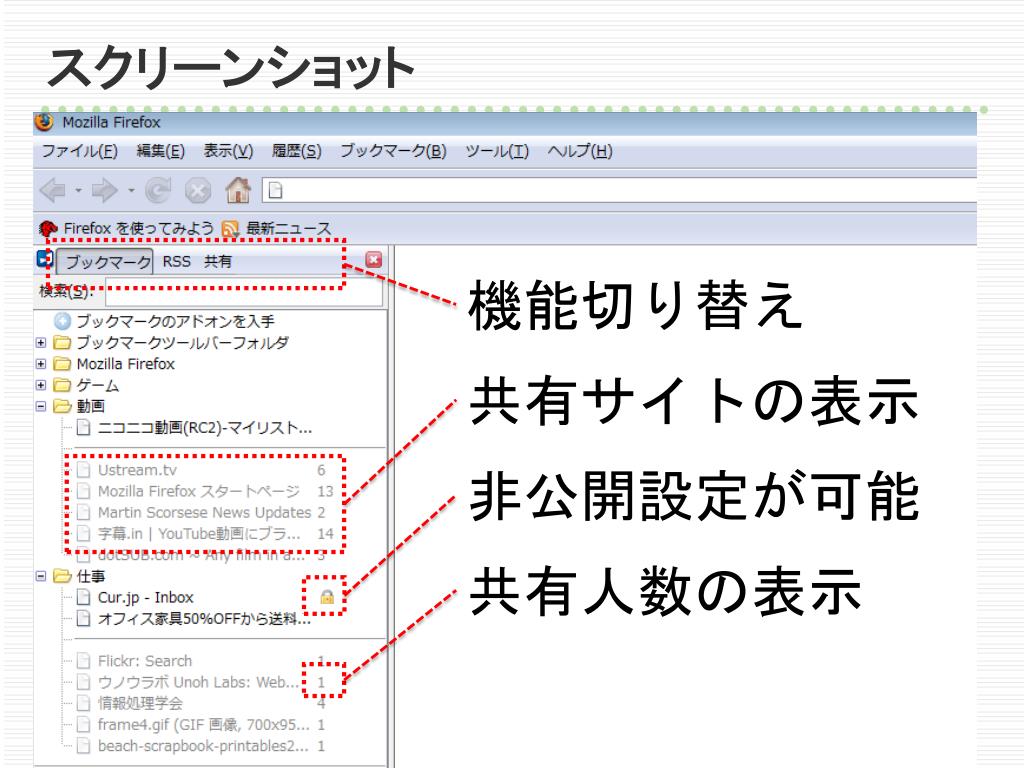Click the Back arrow navigation button

click(x=53, y=191)
